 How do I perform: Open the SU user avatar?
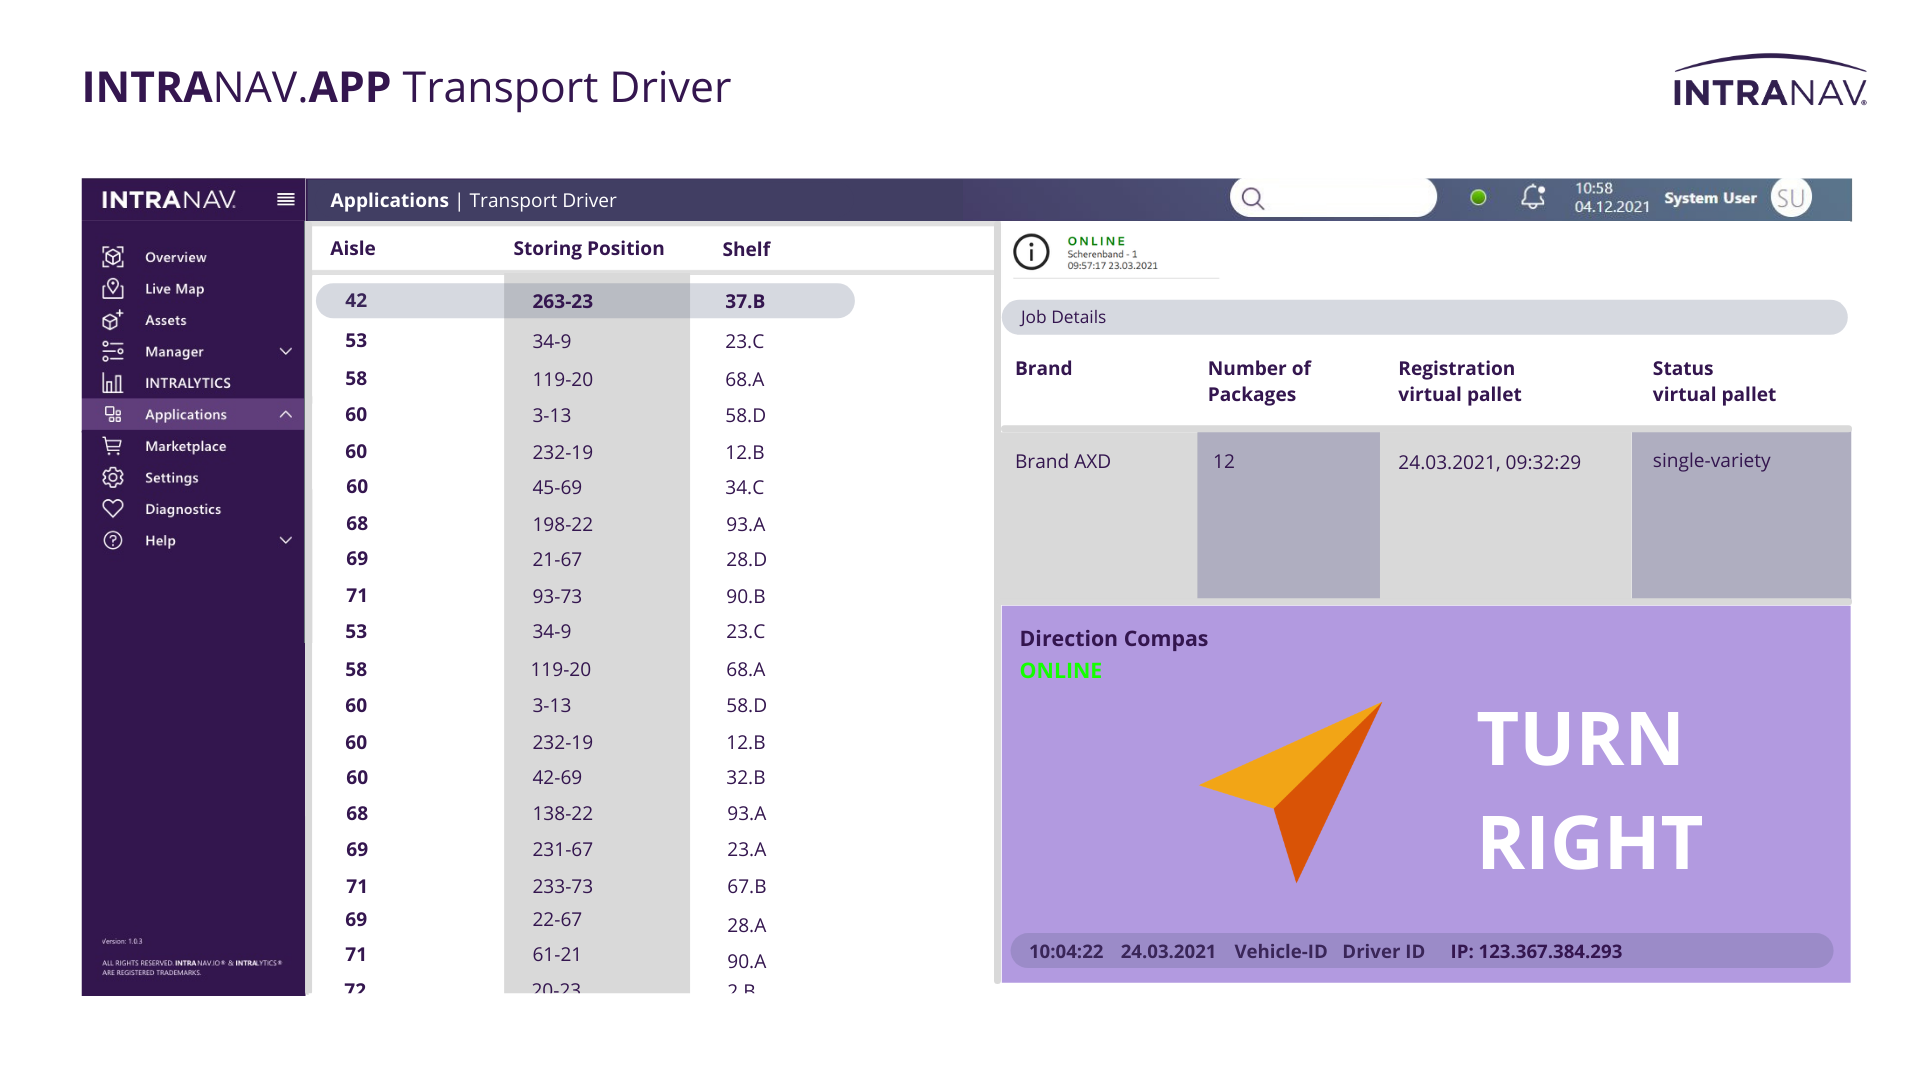tap(1791, 198)
